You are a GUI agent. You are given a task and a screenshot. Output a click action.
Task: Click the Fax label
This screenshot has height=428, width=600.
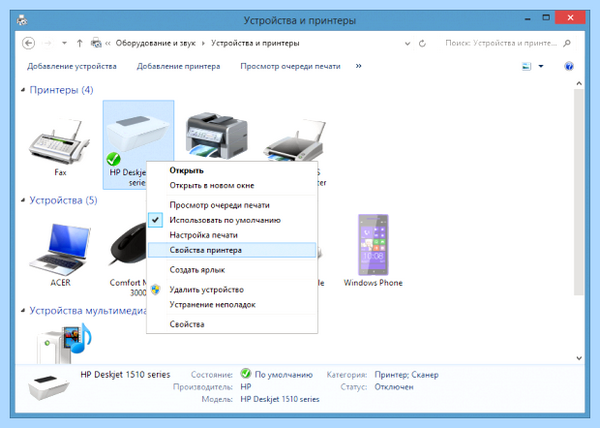tap(60, 173)
